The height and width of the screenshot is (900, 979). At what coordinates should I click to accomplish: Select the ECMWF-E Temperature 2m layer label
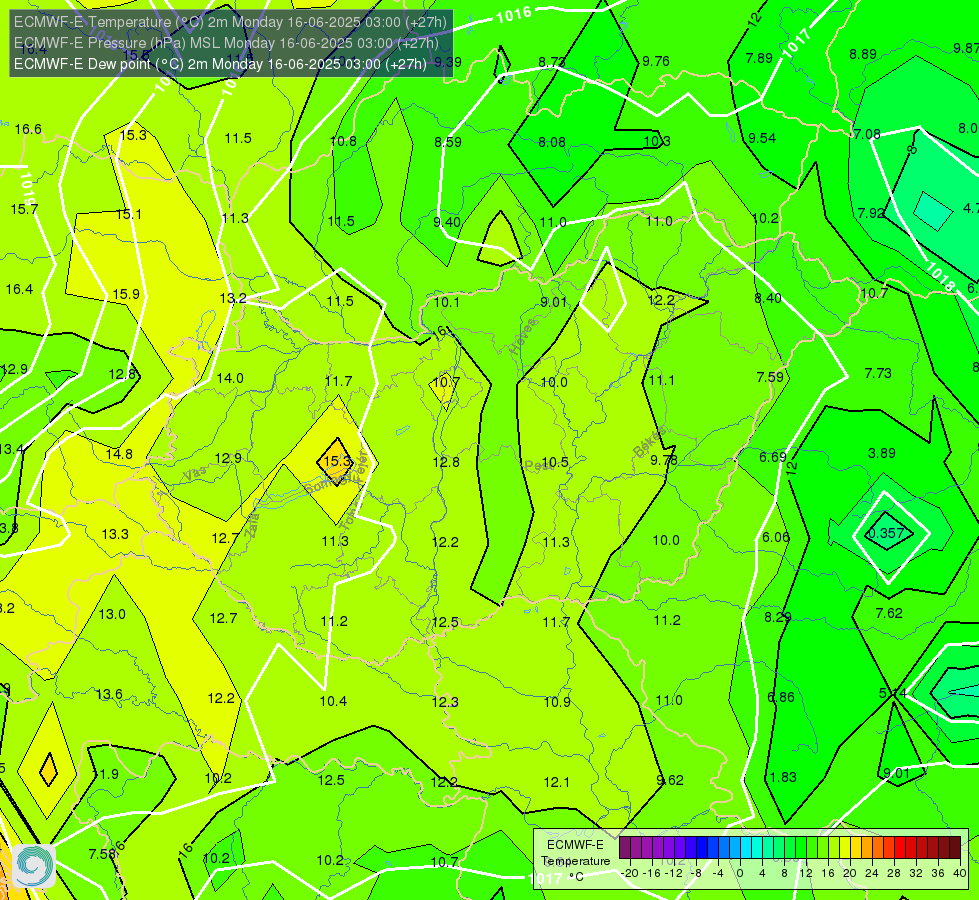pos(230,22)
